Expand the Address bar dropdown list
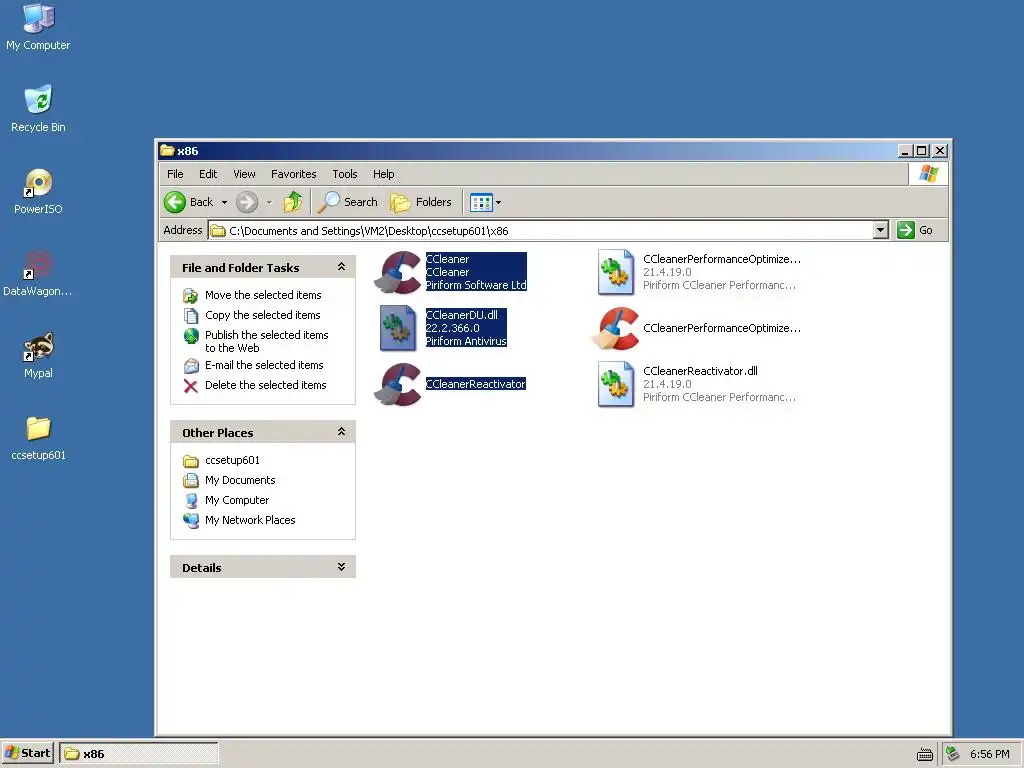Viewport: 1024px width, 768px height. click(x=881, y=230)
